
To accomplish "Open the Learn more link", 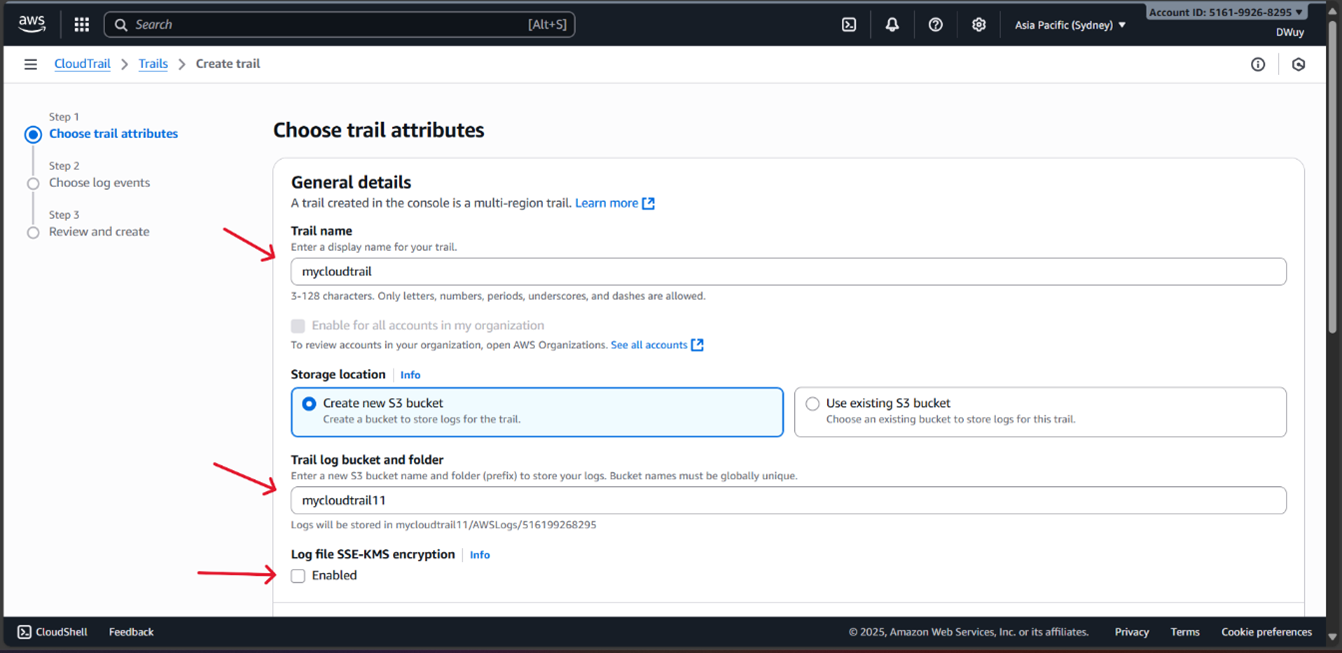I will click(x=606, y=203).
